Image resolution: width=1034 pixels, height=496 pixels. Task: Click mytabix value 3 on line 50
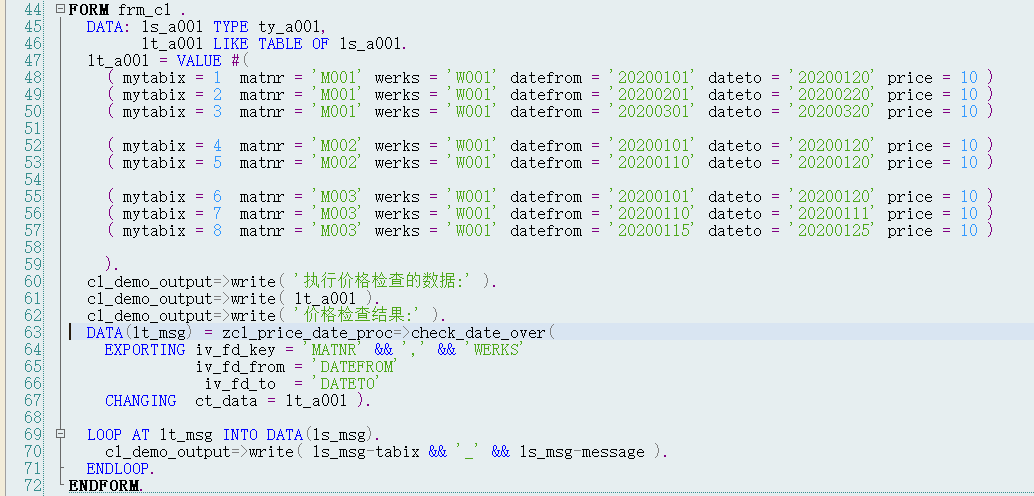(x=218, y=112)
